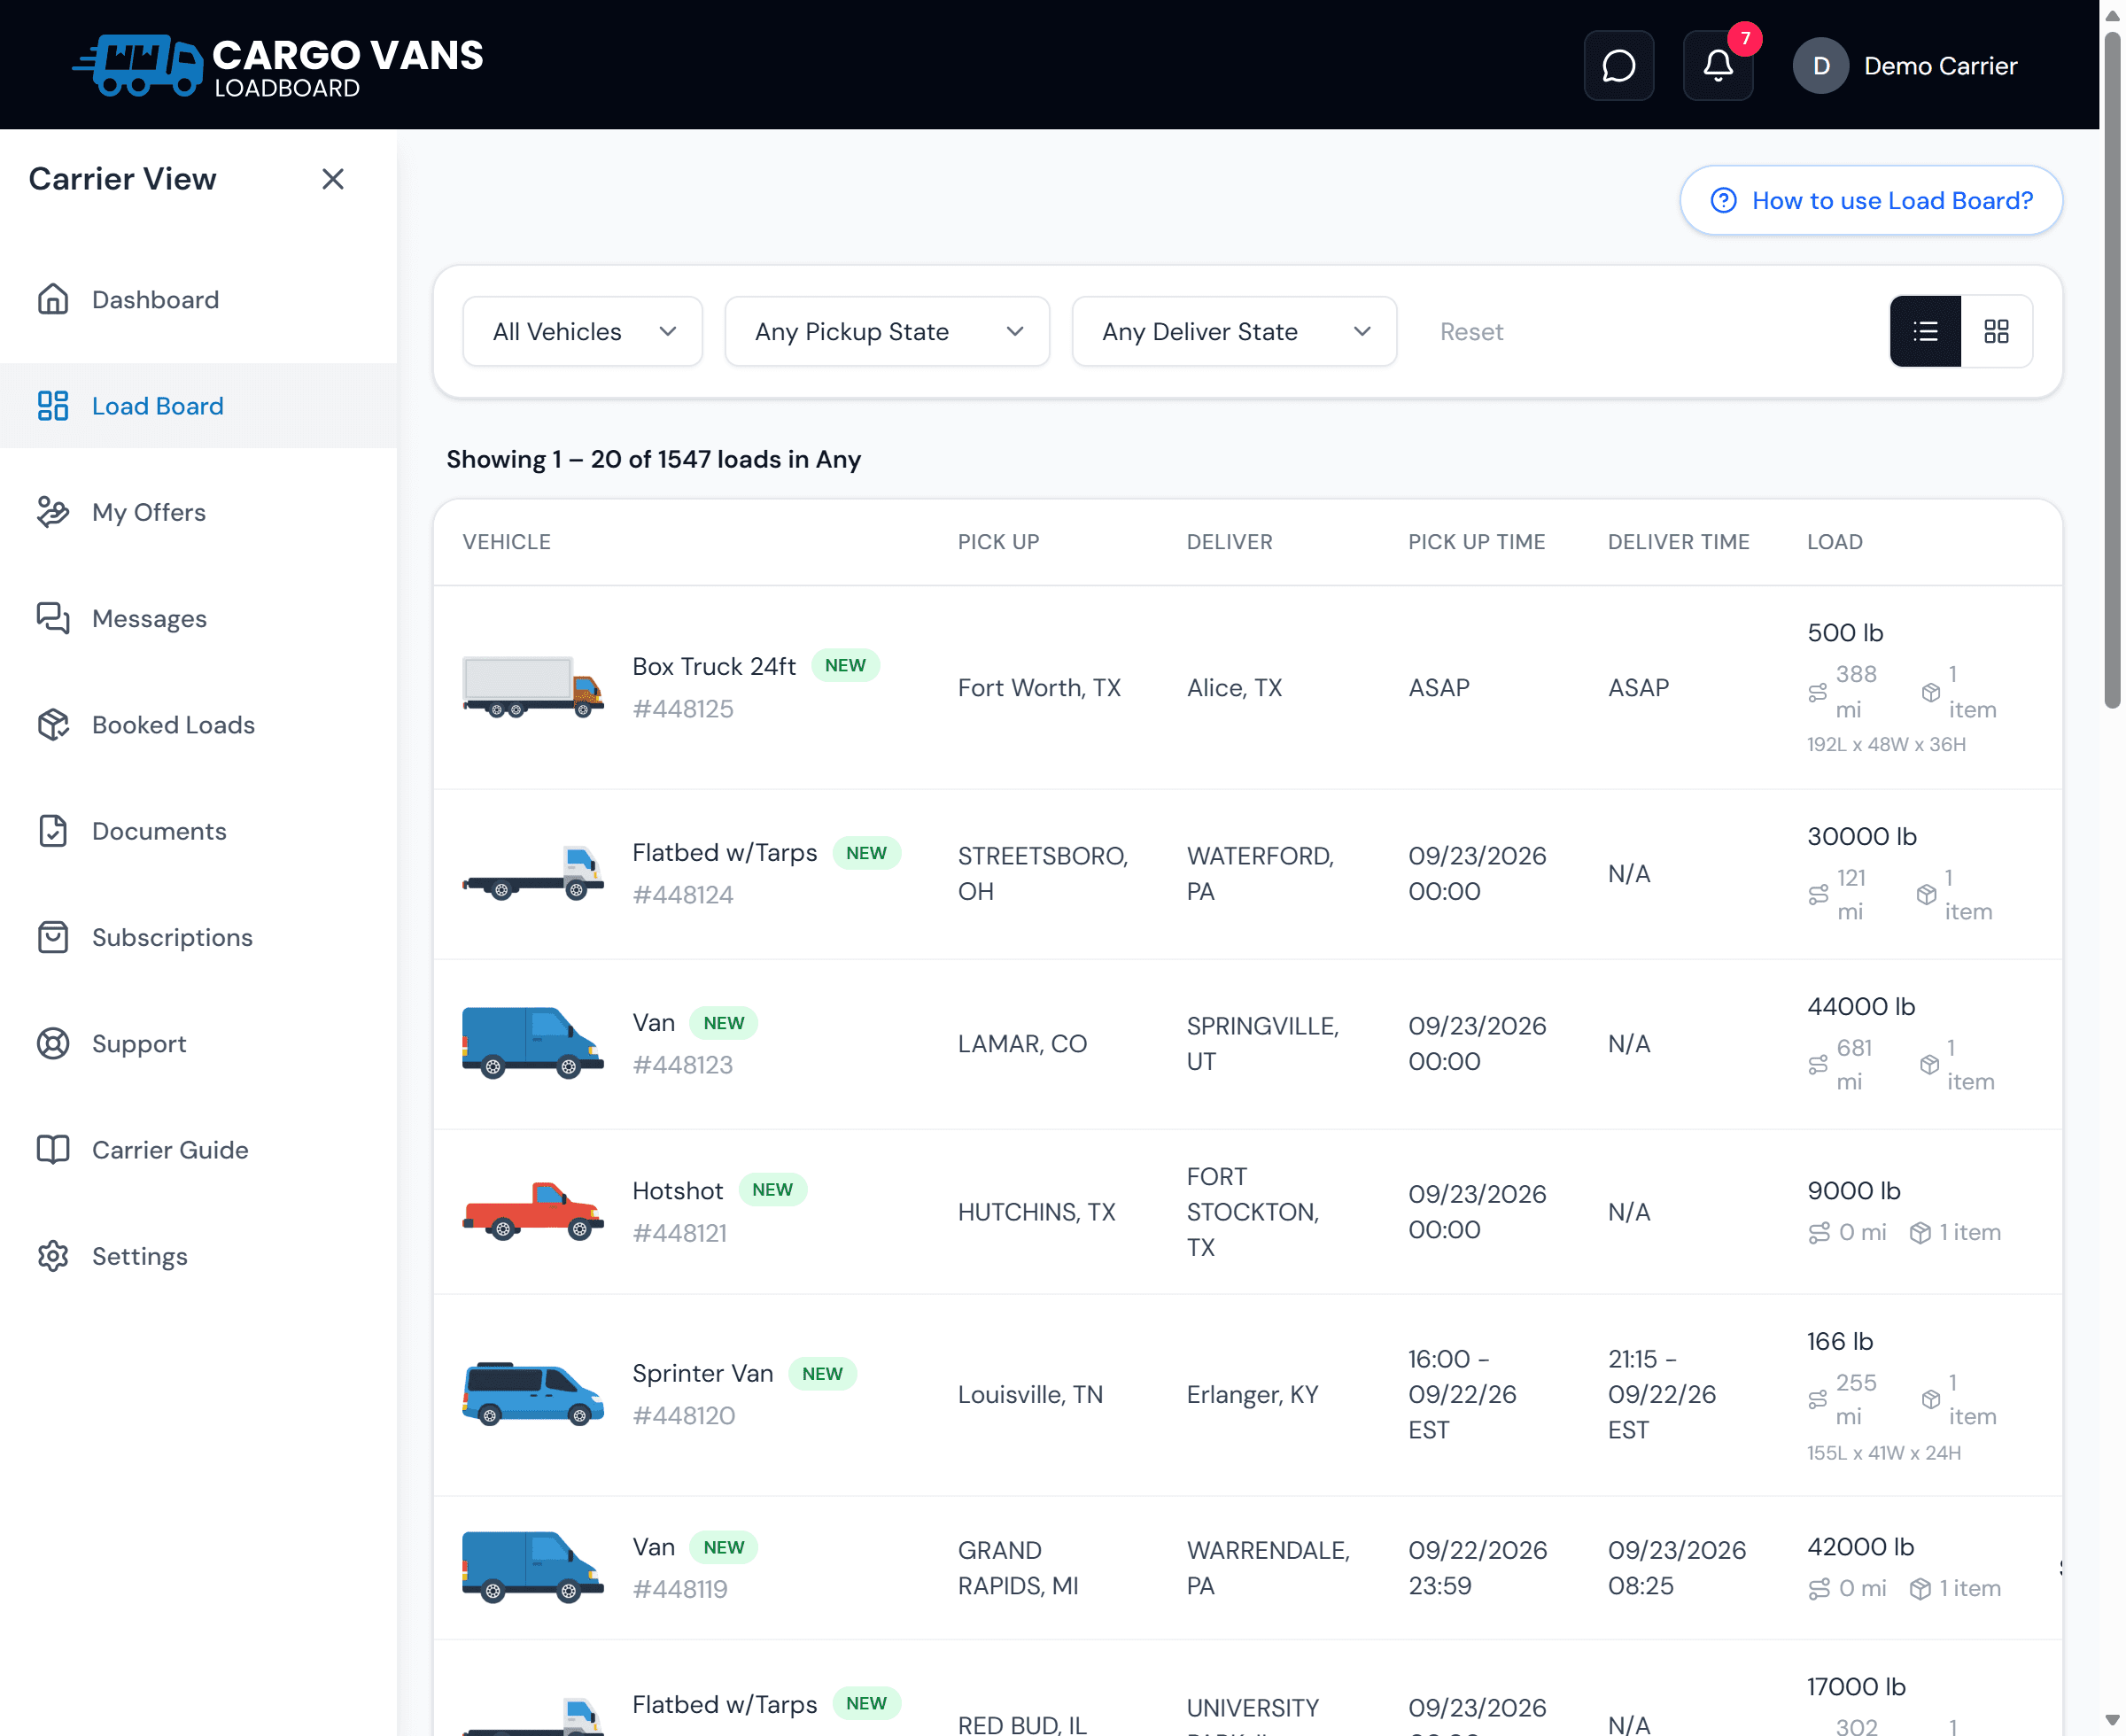
Task: Open the Settings gear icon in sidebar
Action: click(53, 1256)
